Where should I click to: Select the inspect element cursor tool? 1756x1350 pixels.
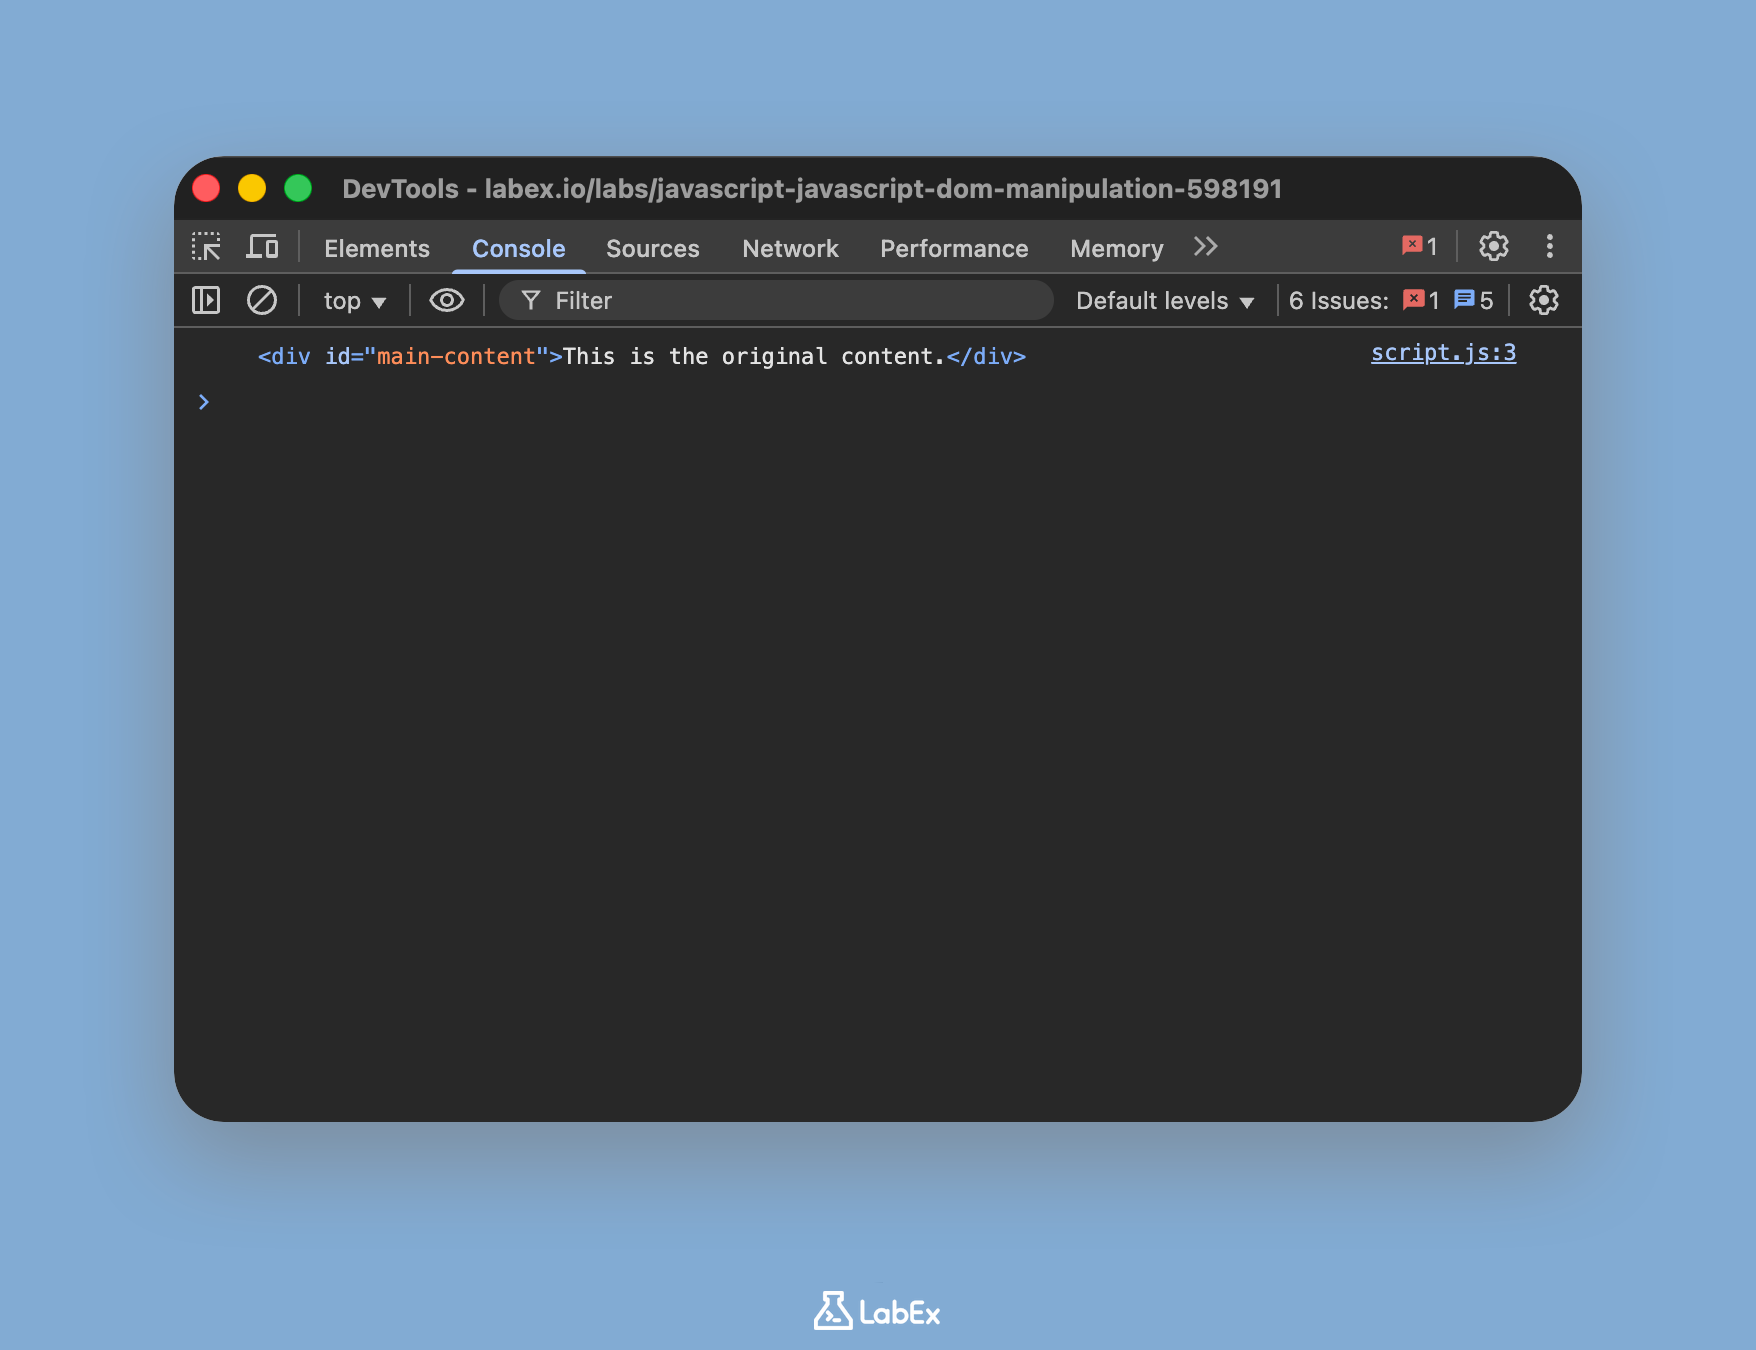pyautogui.click(x=207, y=247)
